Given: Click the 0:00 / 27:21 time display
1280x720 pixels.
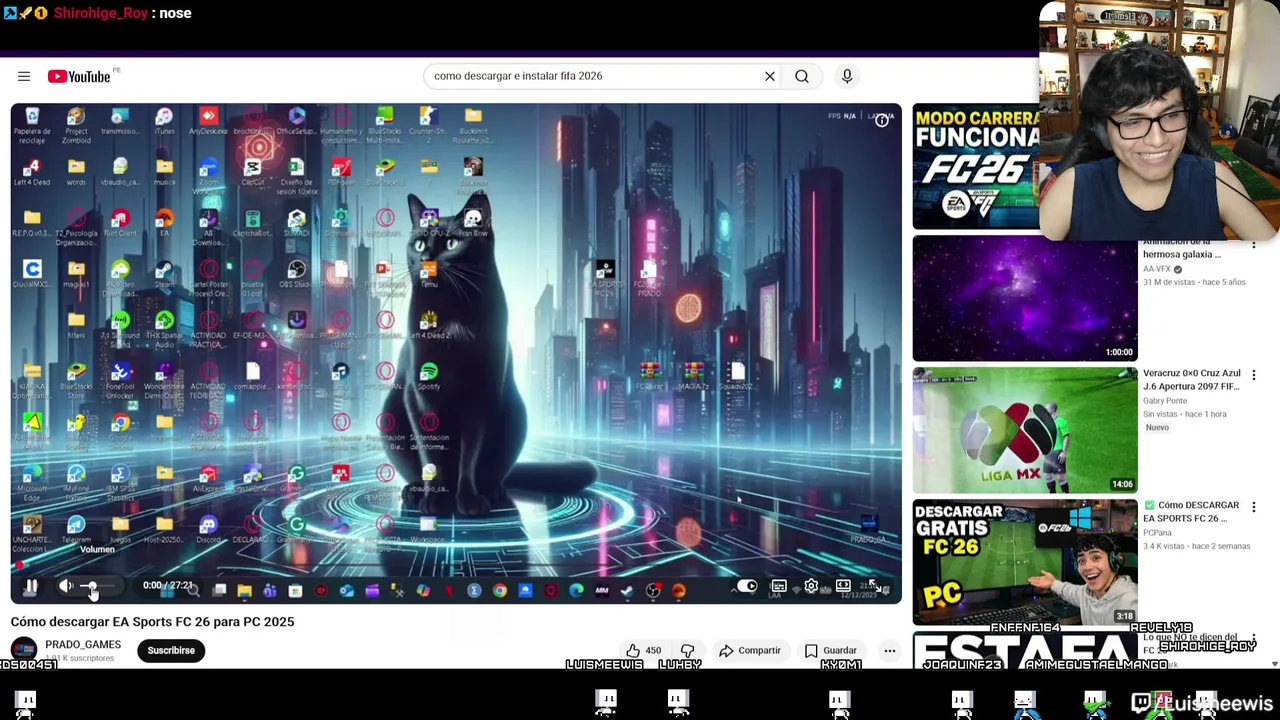Looking at the screenshot, I should click(x=167, y=586).
